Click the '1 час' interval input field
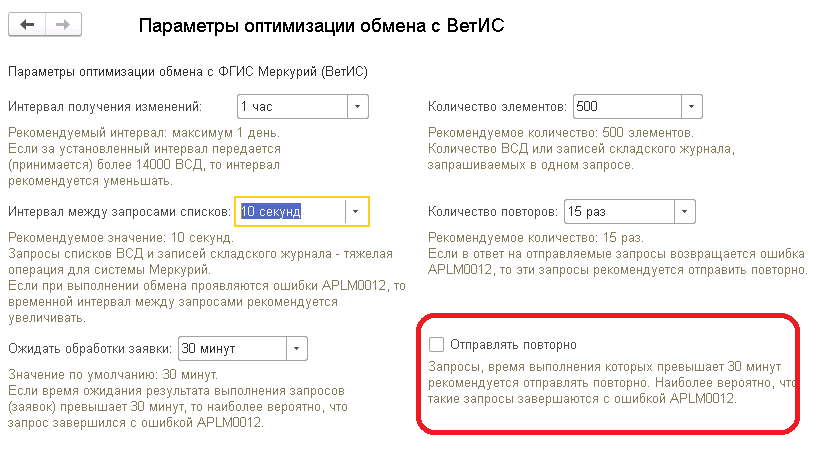Screen dimensions: 828x463 293,107
